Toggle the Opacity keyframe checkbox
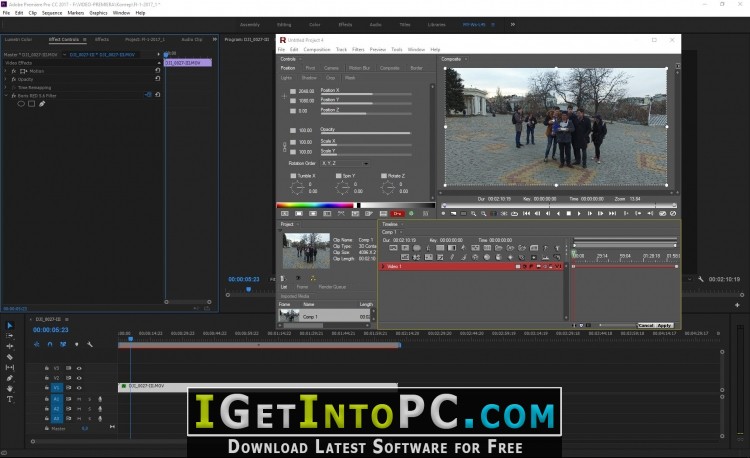 click(x=293, y=131)
